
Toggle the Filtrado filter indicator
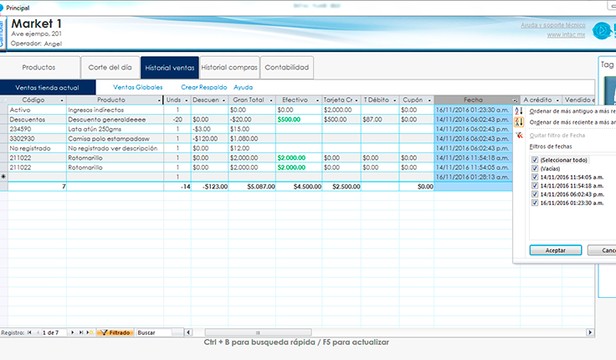115,332
